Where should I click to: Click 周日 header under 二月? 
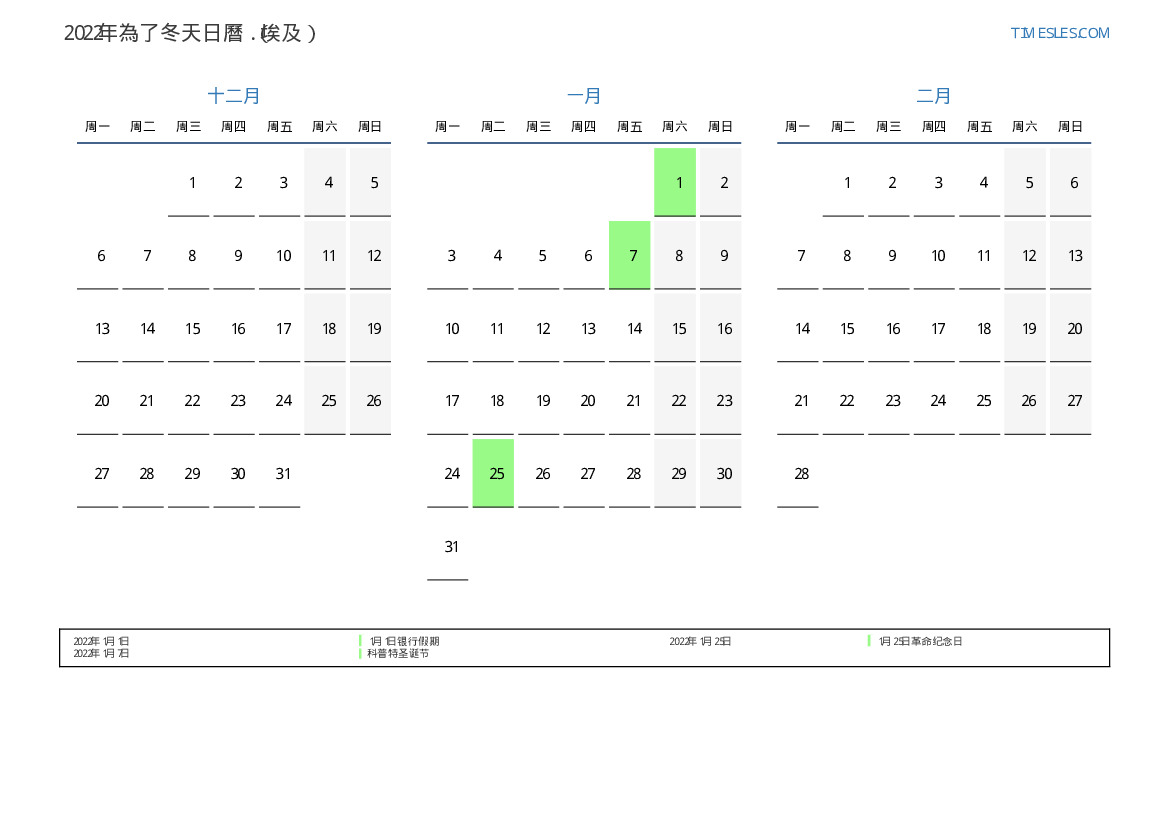(1070, 127)
